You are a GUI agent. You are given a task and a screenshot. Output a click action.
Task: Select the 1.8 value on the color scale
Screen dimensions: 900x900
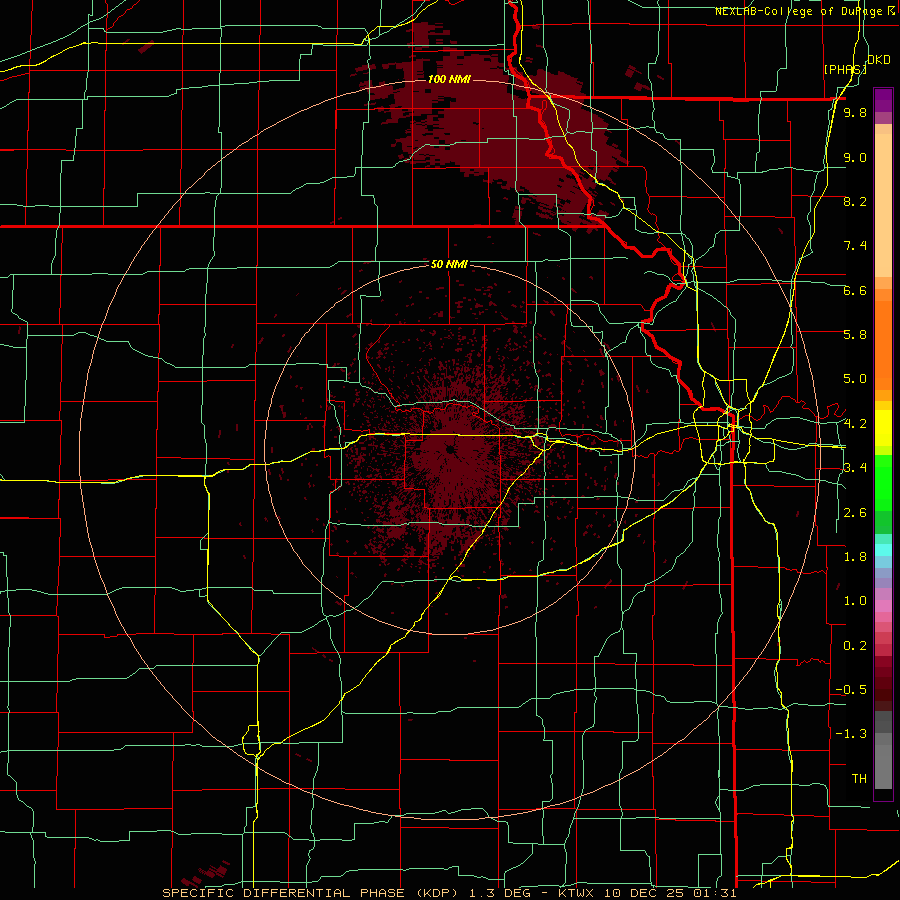click(855, 557)
